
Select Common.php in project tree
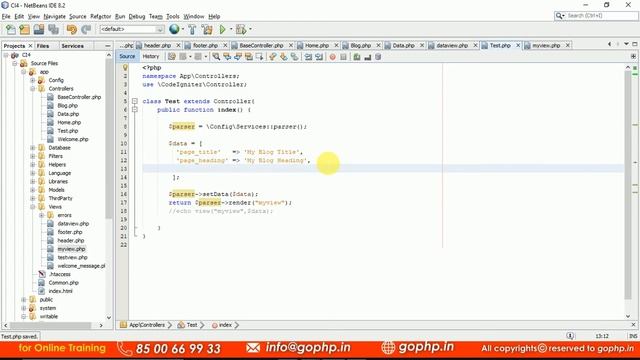point(63,283)
